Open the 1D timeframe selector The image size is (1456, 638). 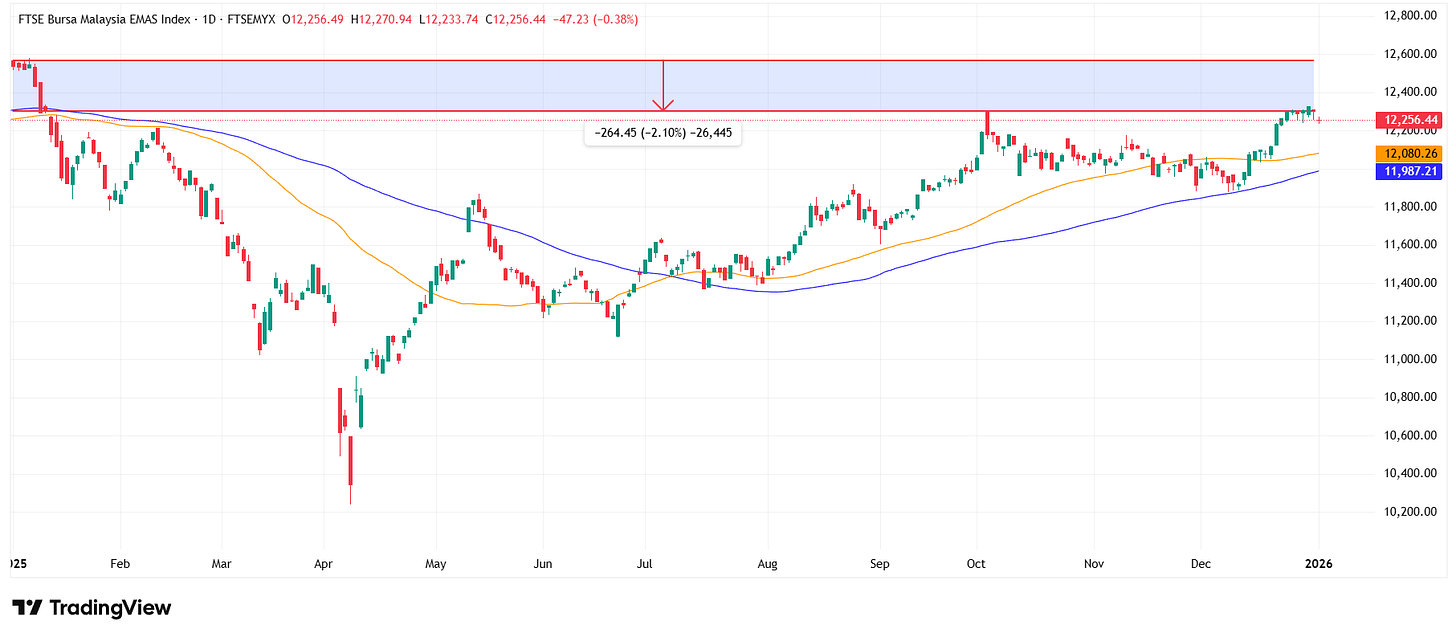point(209,17)
